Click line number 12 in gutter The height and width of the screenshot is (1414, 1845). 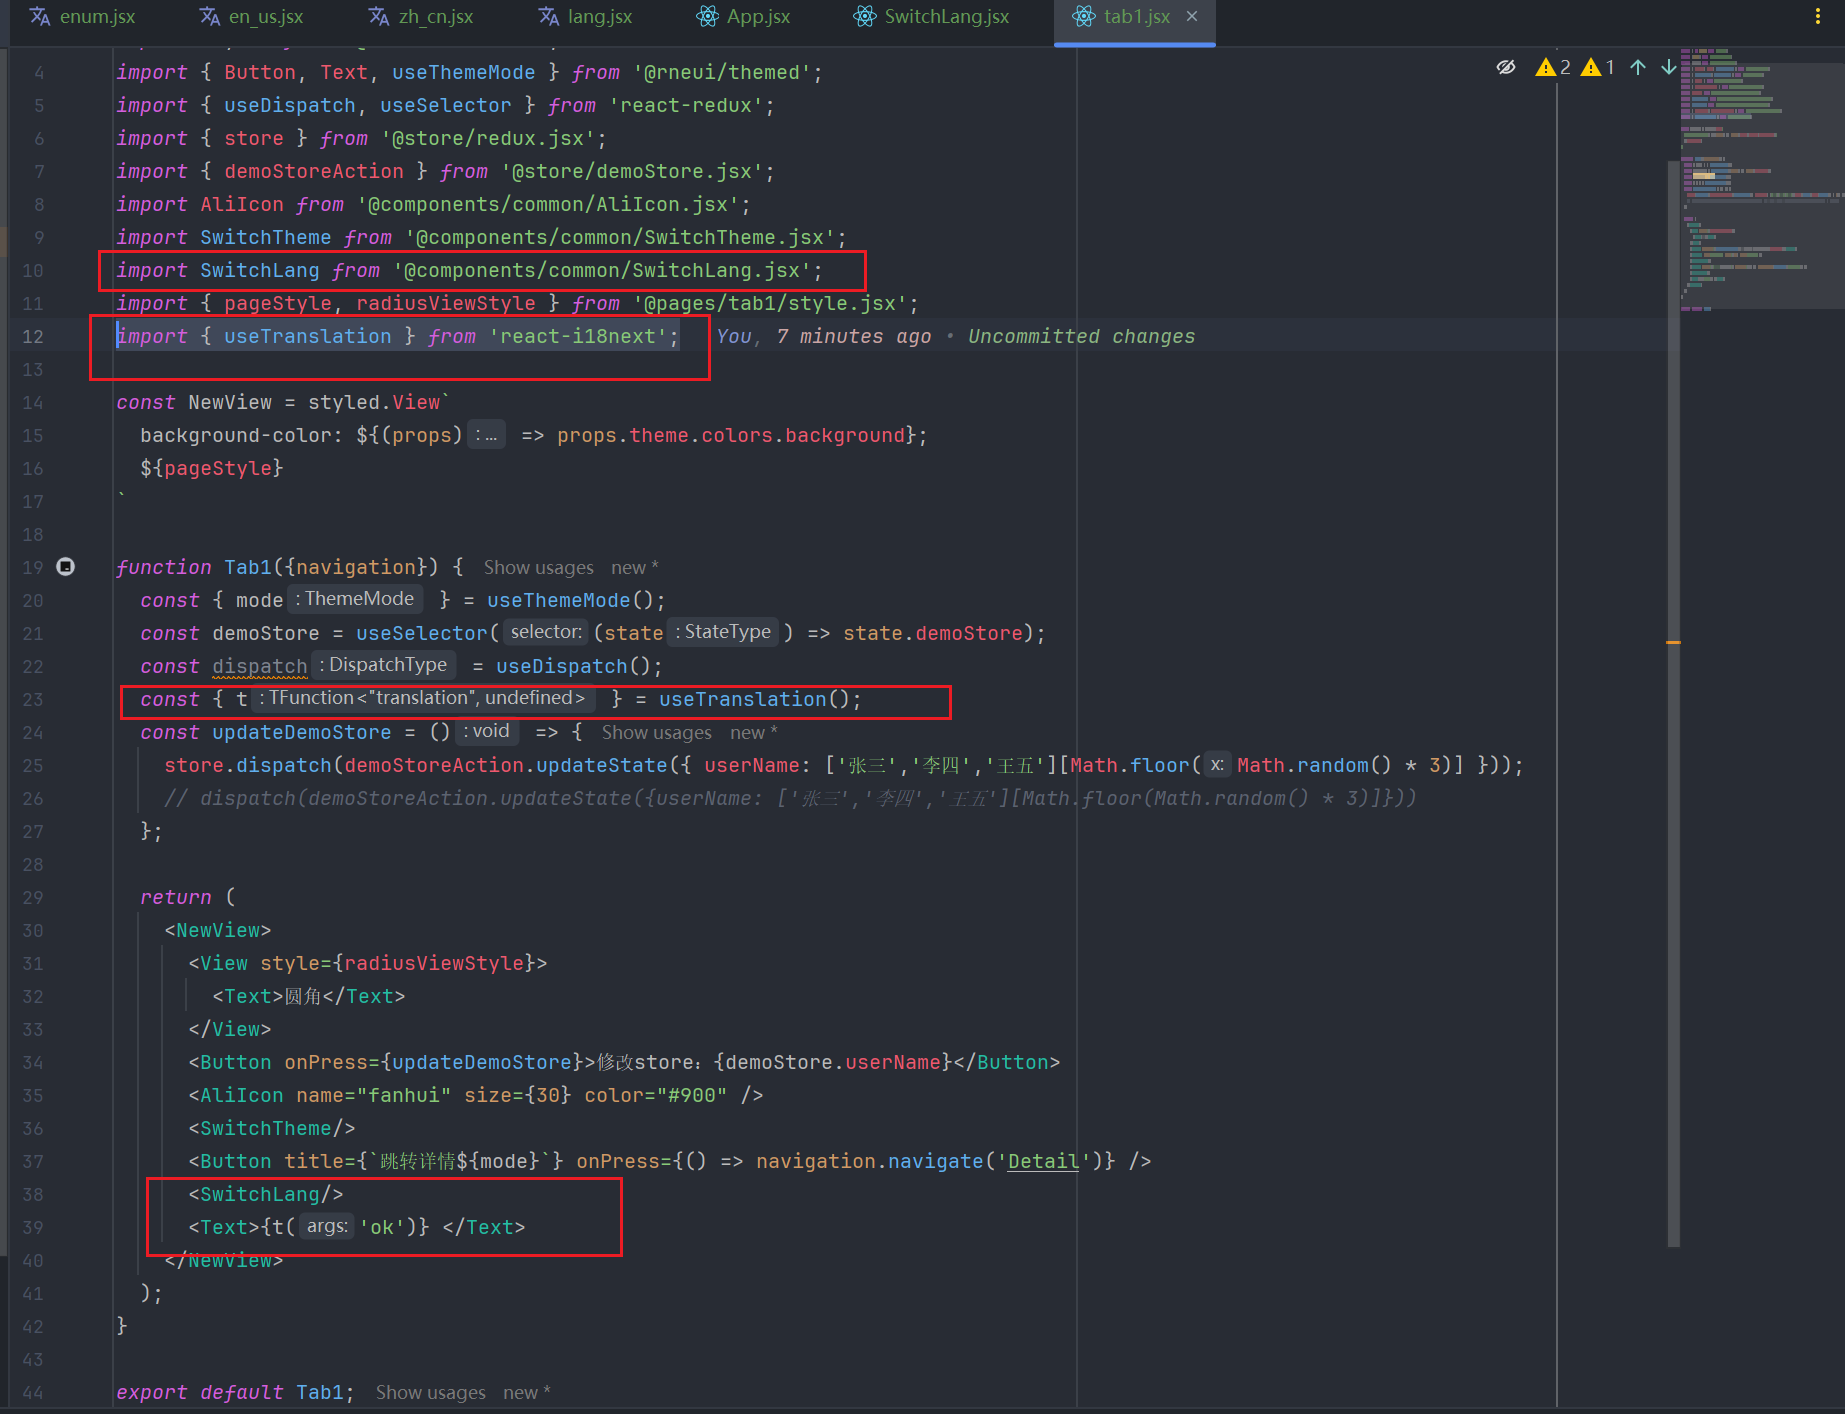pyautogui.click(x=32, y=337)
